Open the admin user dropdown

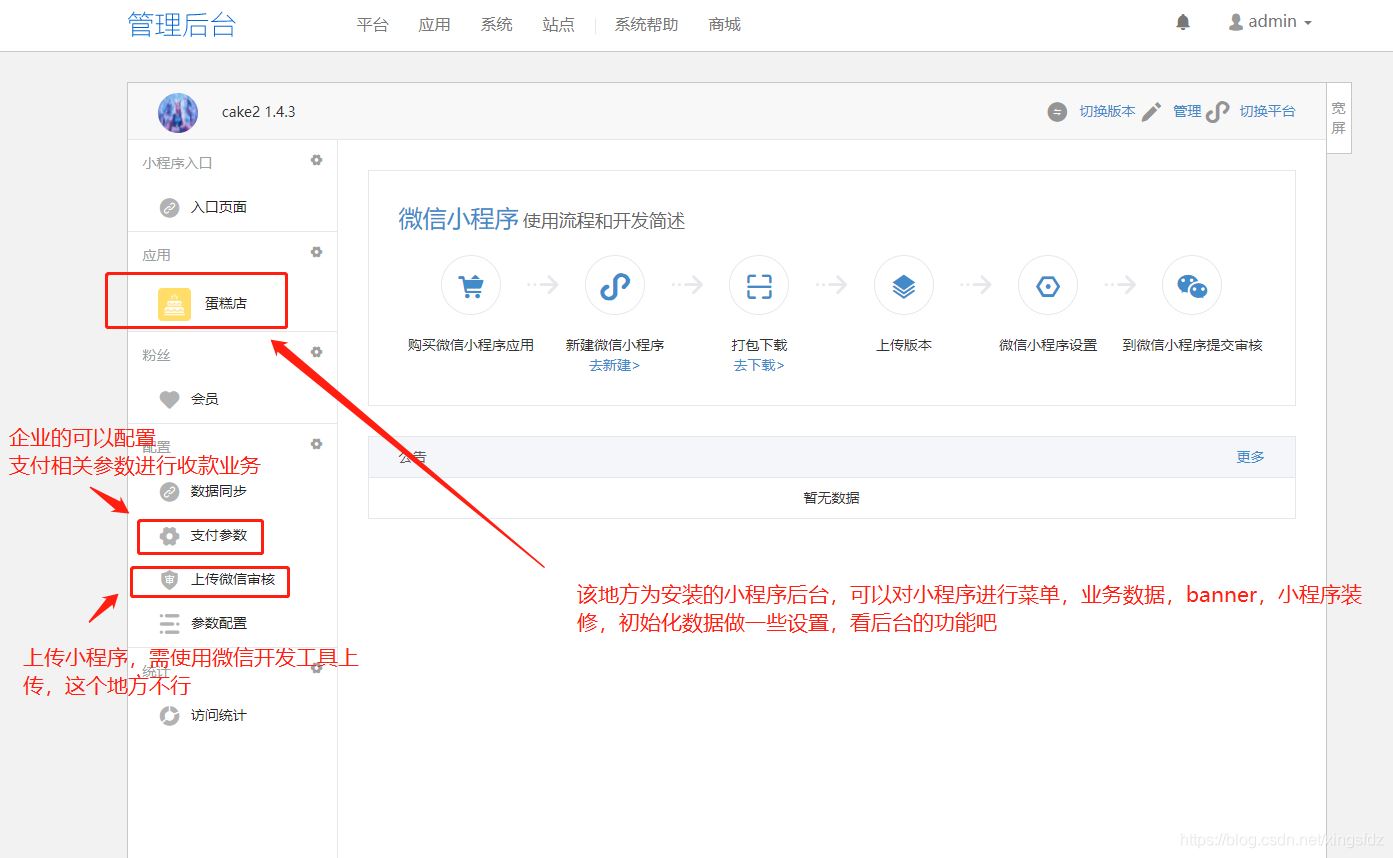pyautogui.click(x=1270, y=22)
